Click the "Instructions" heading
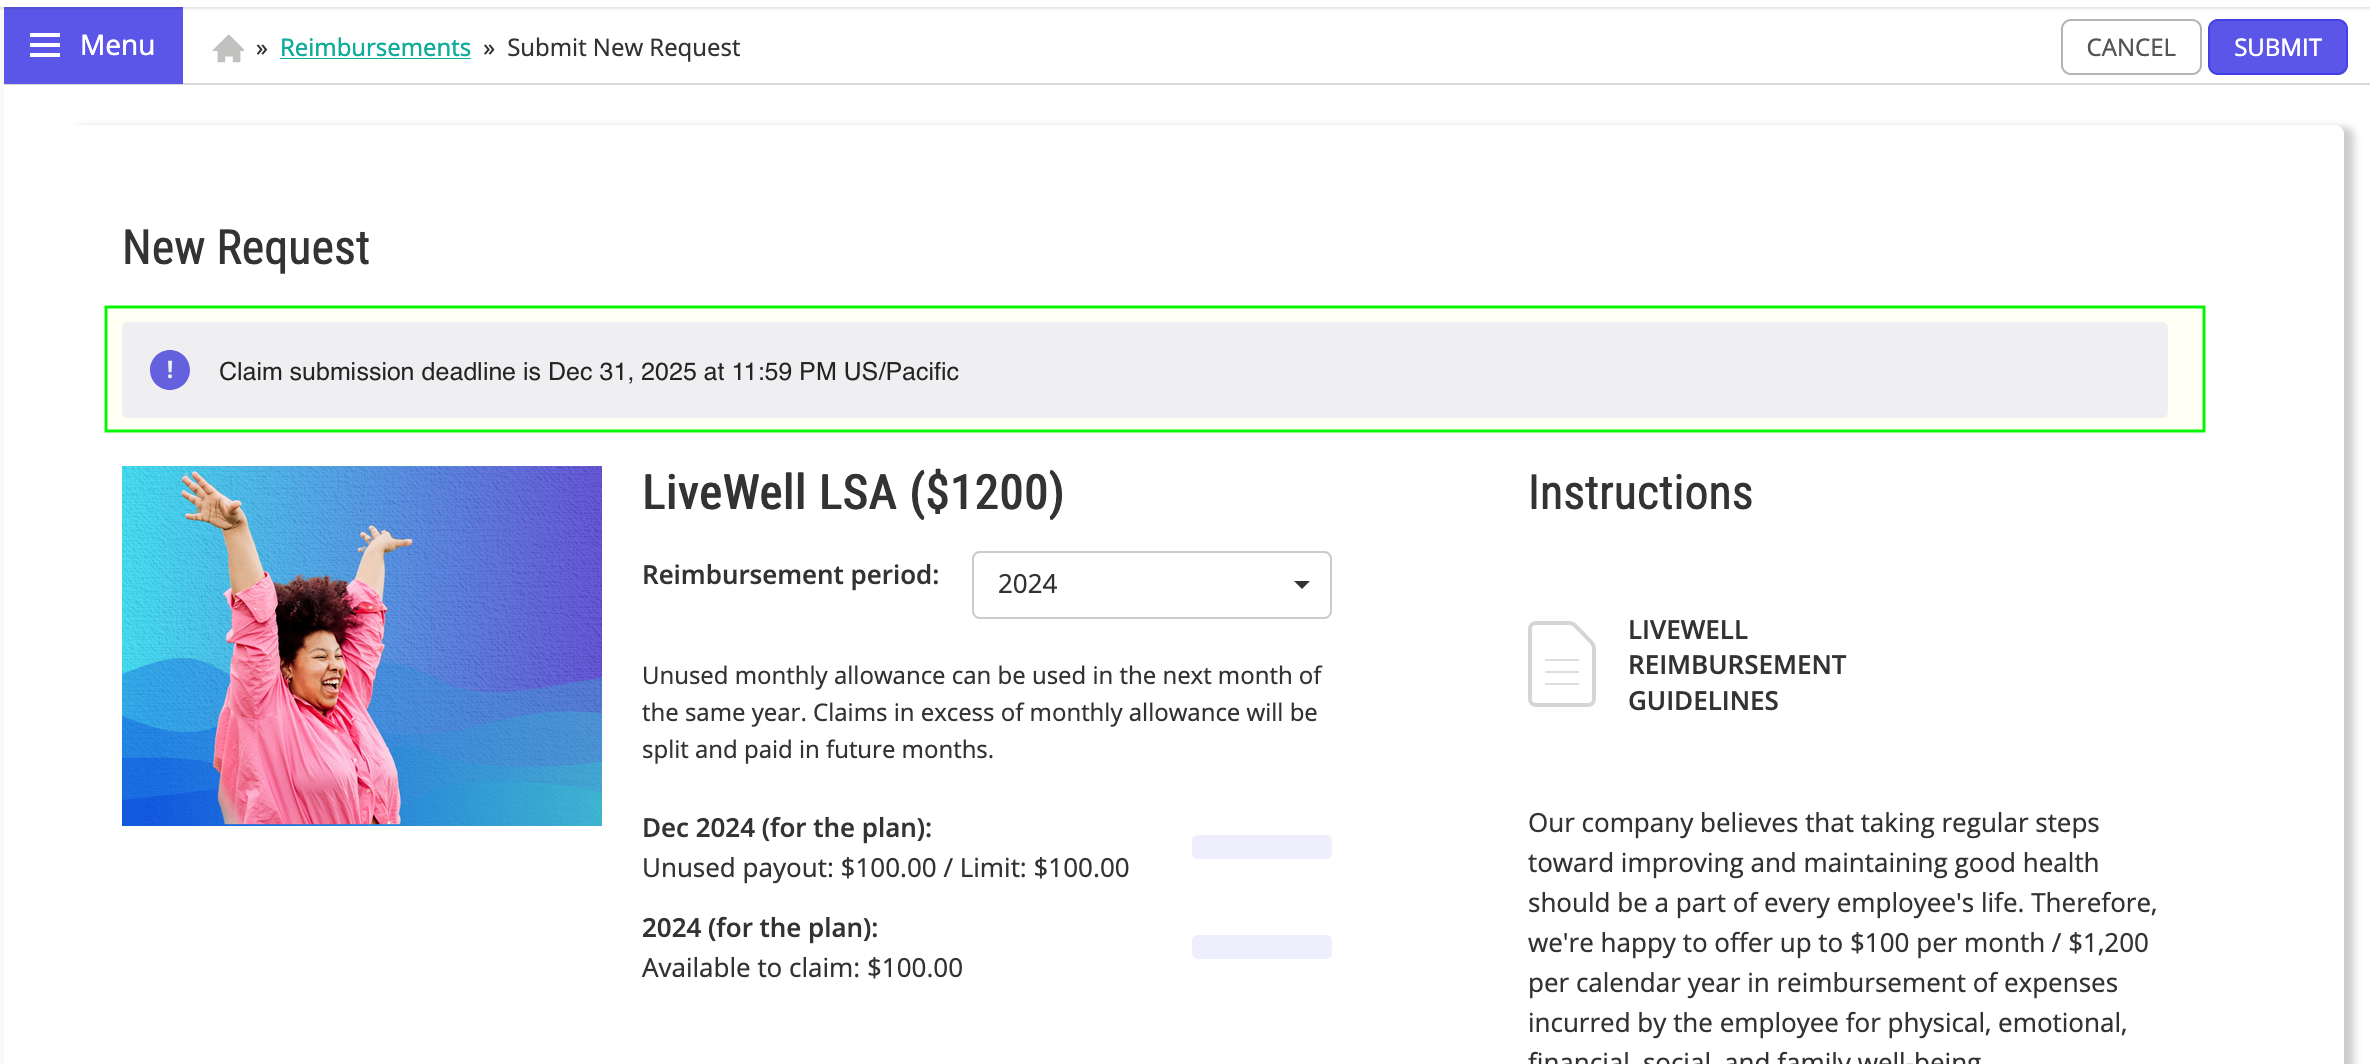This screenshot has width=2370, height=1064. [1640, 493]
